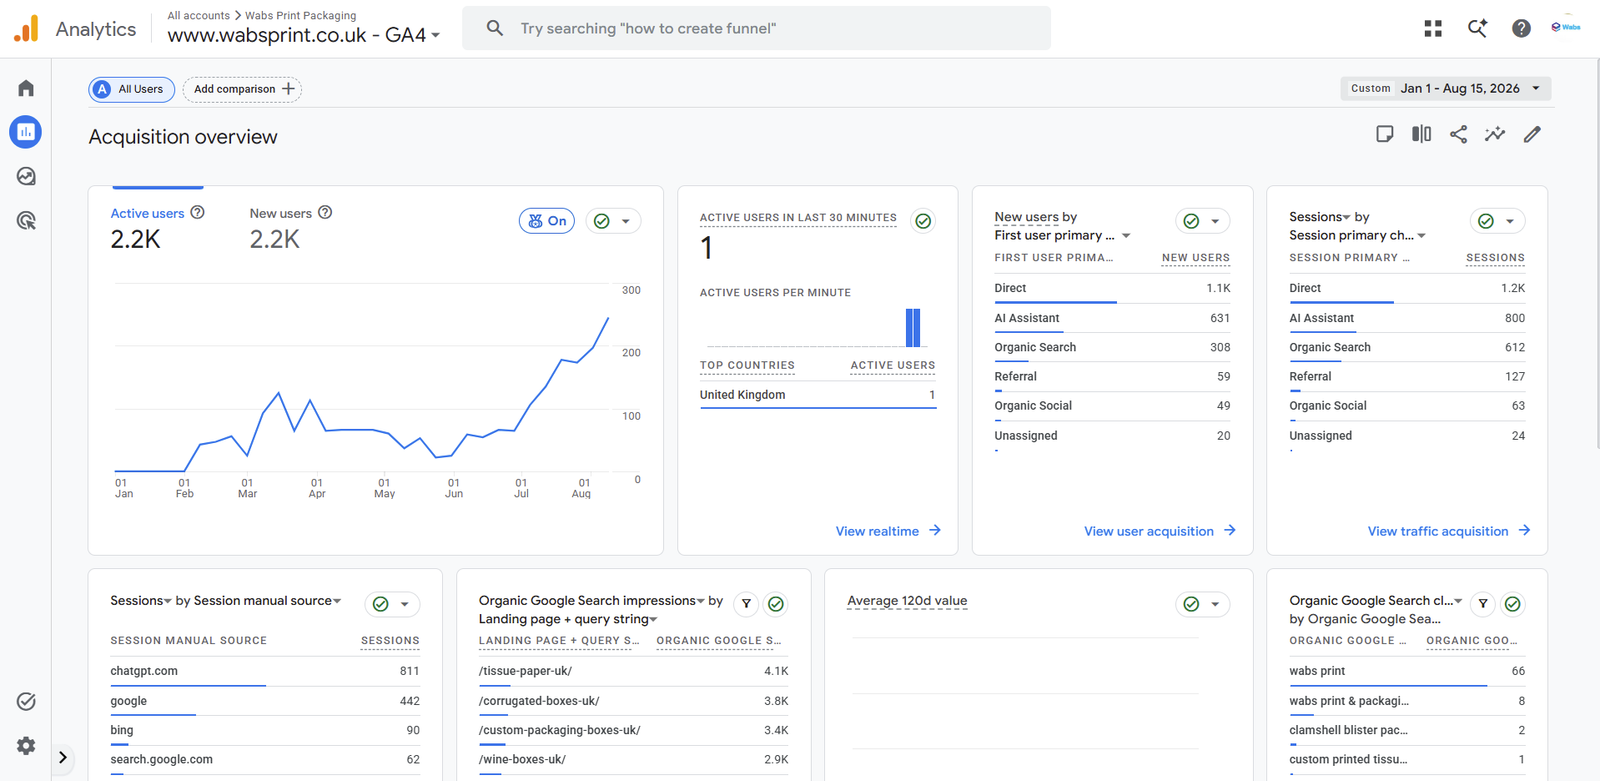Viewport: 1600px width, 781px height.
Task: Open the custom date range dropdown
Action: tap(1446, 88)
